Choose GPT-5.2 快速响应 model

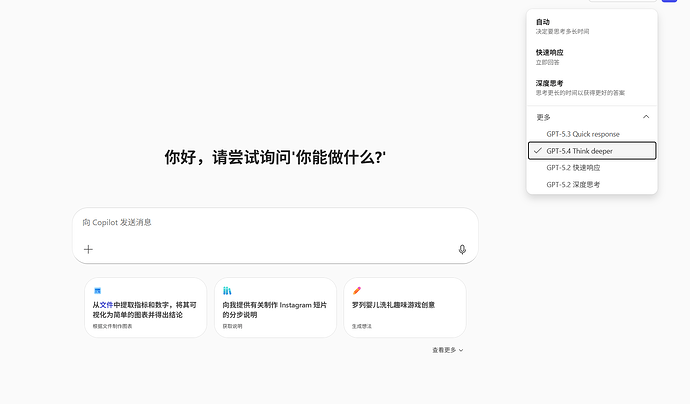[592, 168]
